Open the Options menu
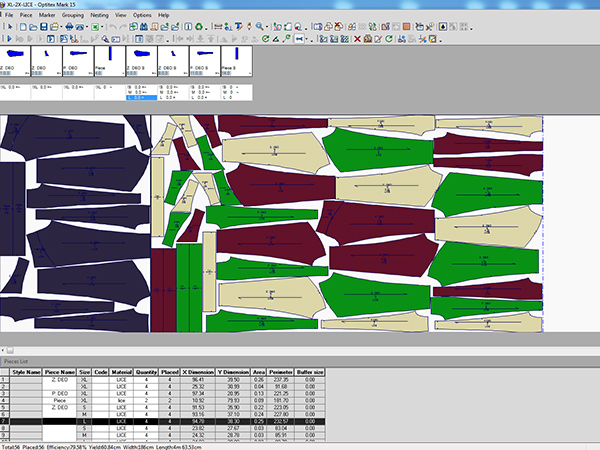Image resolution: width=600 pixels, height=450 pixels. pyautogui.click(x=142, y=15)
